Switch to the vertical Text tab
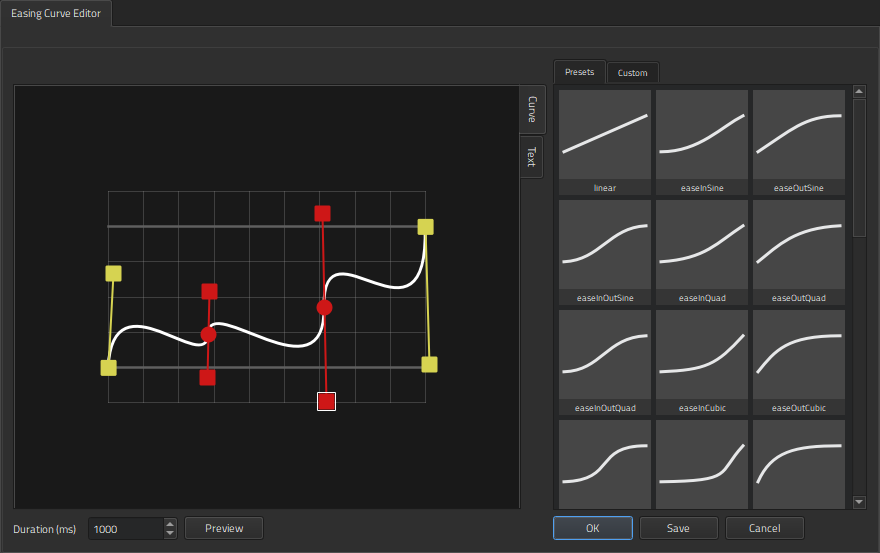Screen dimensions: 880x553 [x=531, y=157]
